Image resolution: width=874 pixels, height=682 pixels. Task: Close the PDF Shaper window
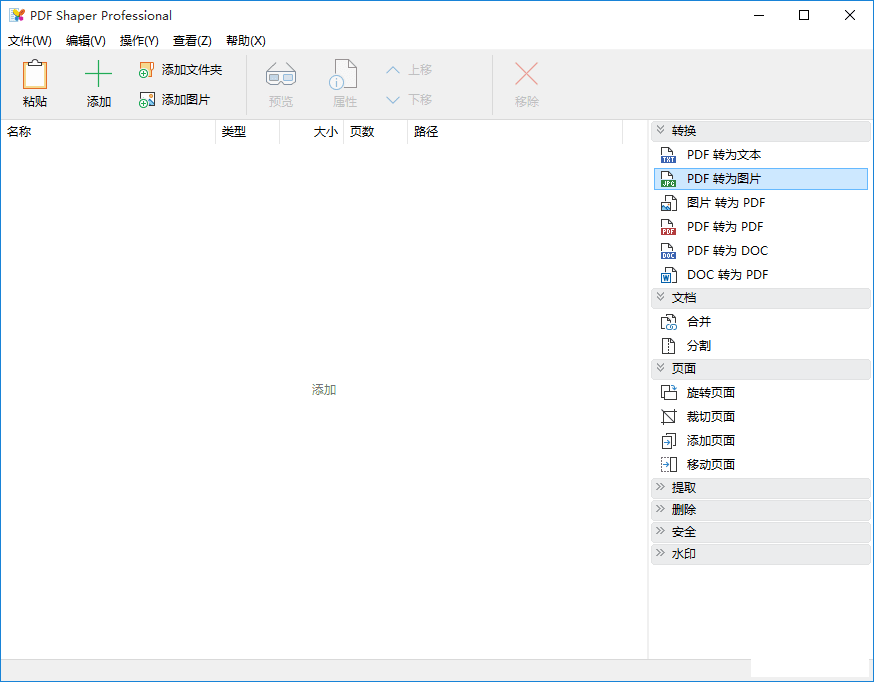tap(849, 15)
